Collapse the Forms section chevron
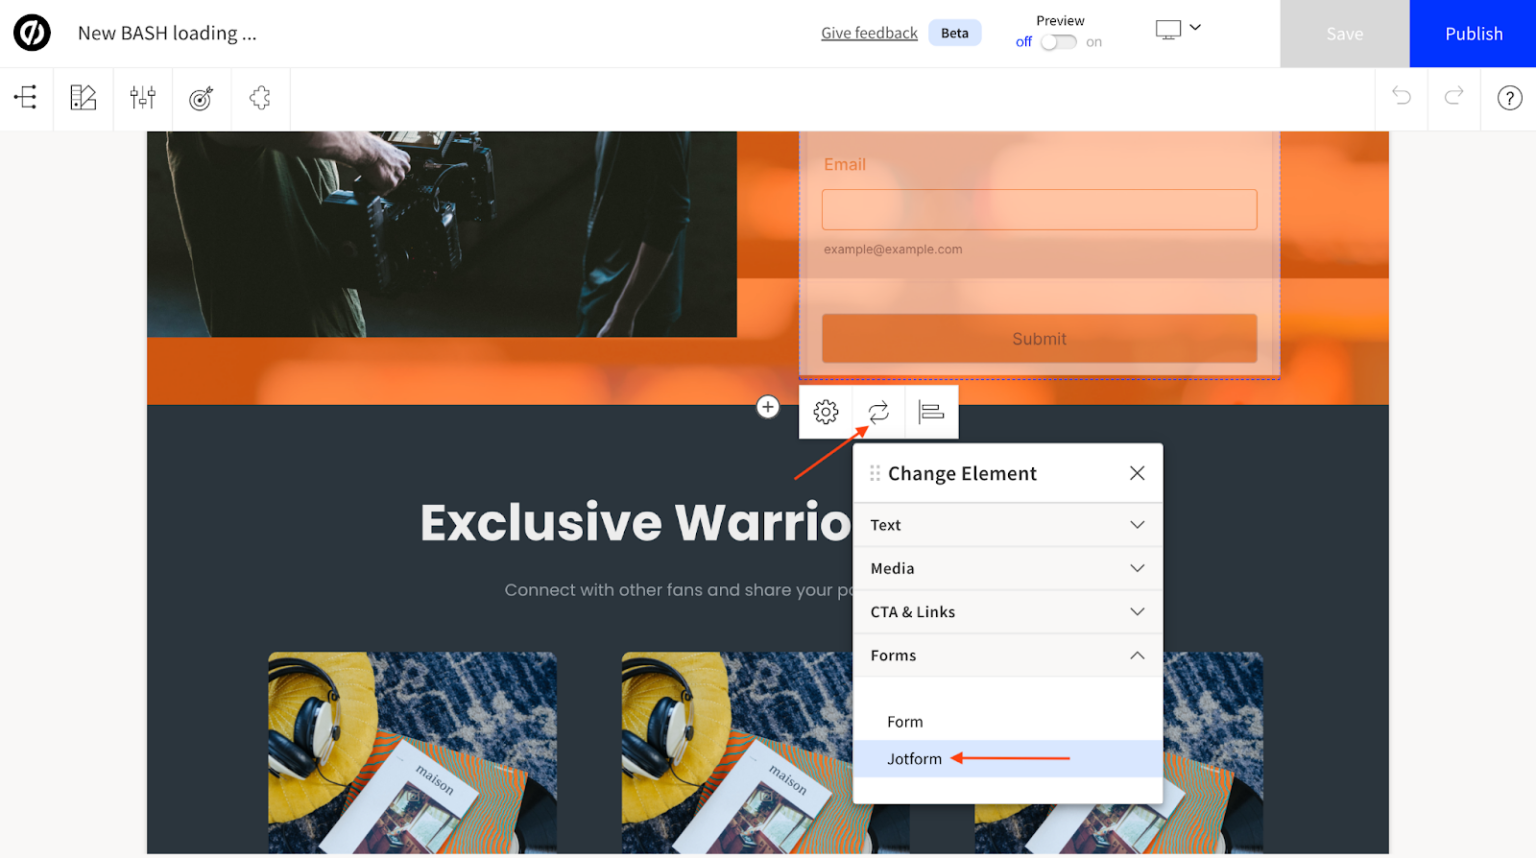The image size is (1536, 858). coord(1137,655)
